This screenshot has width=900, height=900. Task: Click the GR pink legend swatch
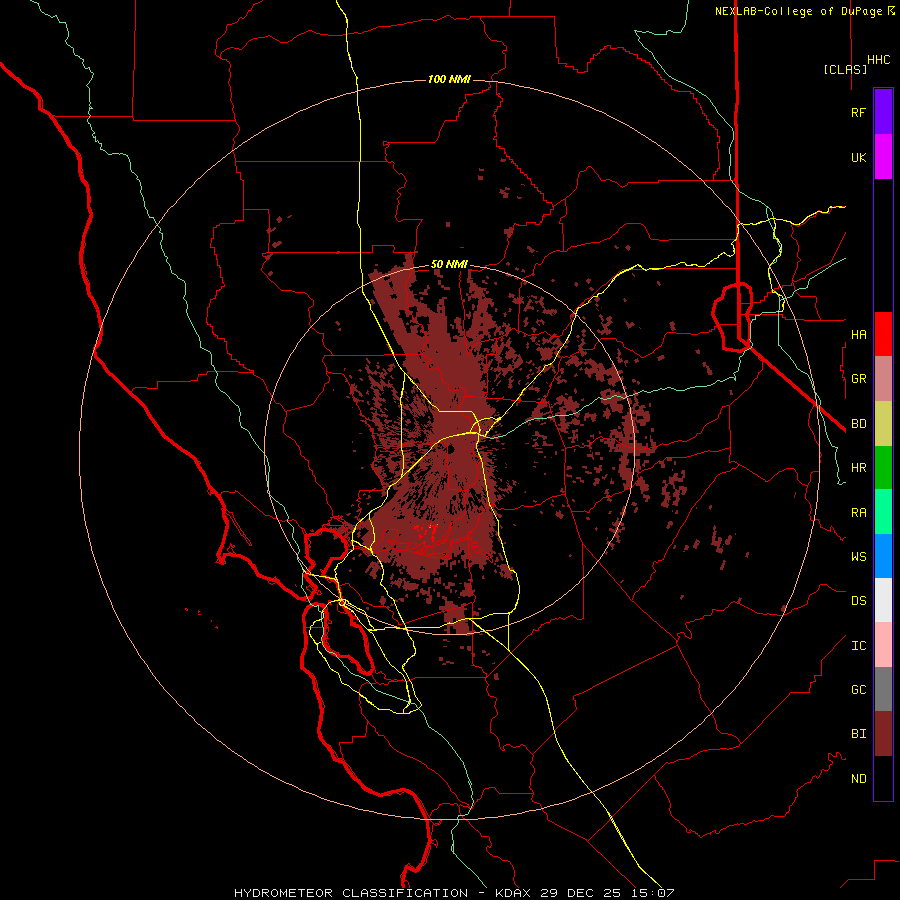coord(883,379)
